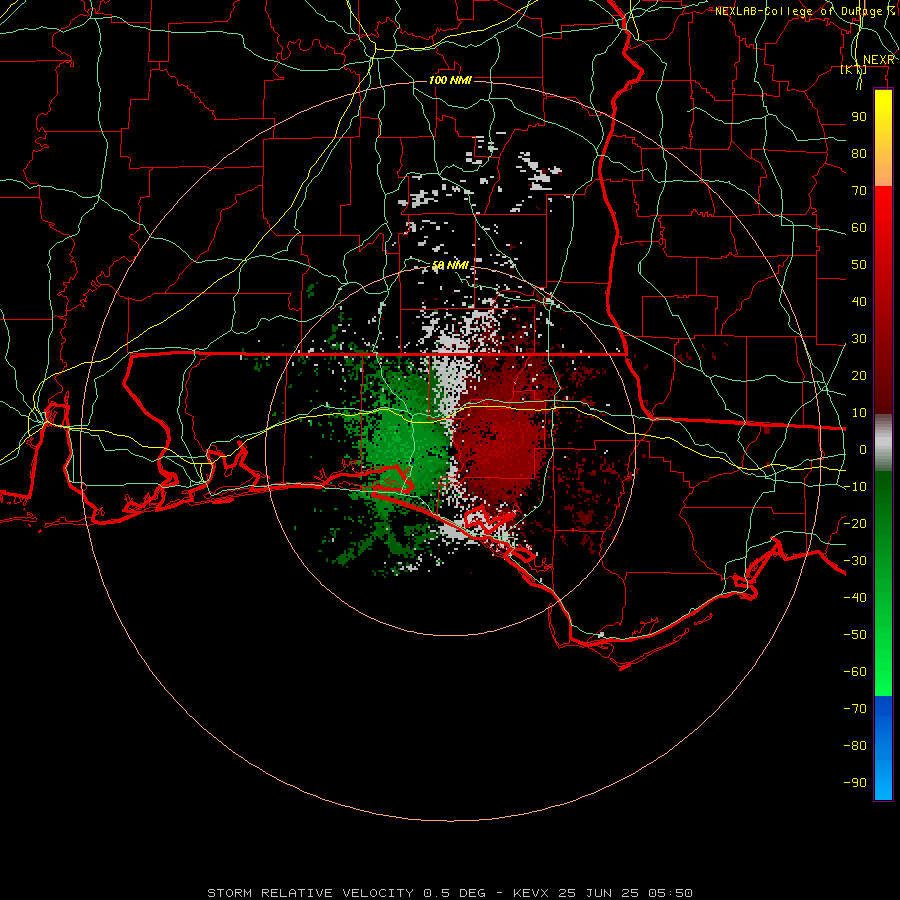
Task: Click the -70 value on velocity scale
Action: click(855, 708)
